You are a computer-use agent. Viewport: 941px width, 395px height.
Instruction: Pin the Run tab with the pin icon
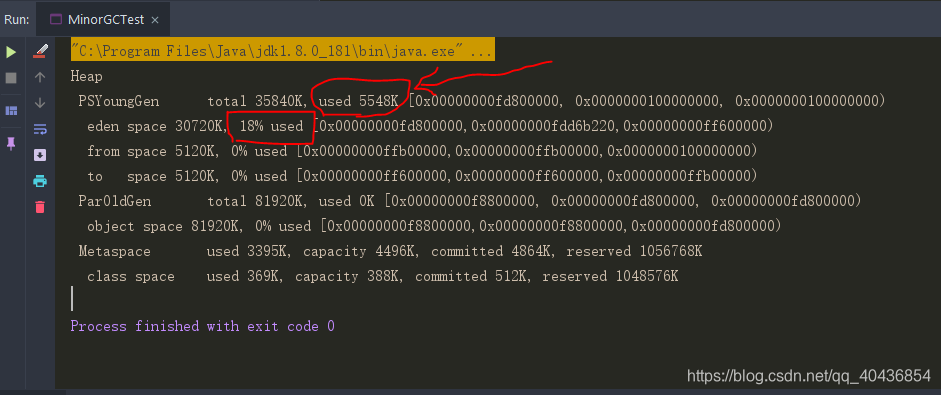[x=11, y=143]
